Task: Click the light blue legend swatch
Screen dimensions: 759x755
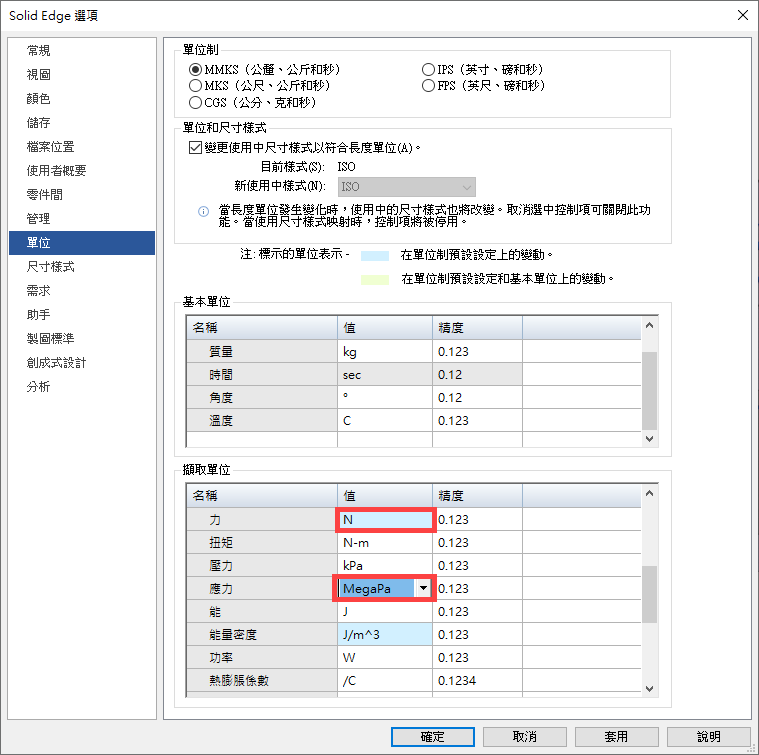Action: [375, 256]
